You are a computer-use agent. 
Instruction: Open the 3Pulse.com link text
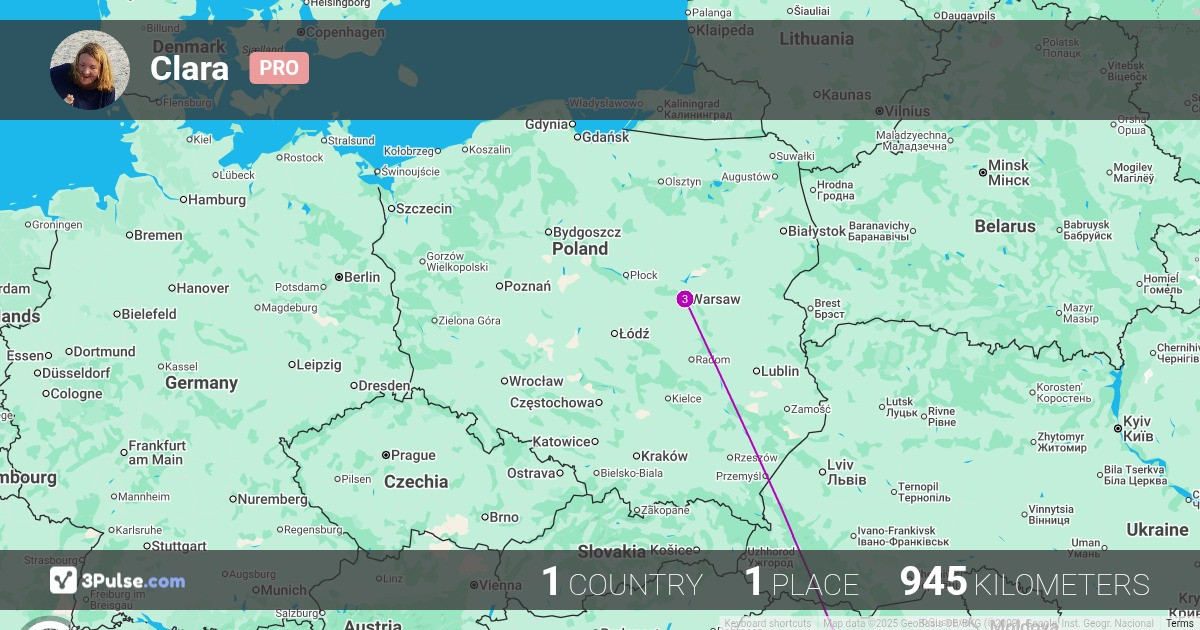[133, 581]
